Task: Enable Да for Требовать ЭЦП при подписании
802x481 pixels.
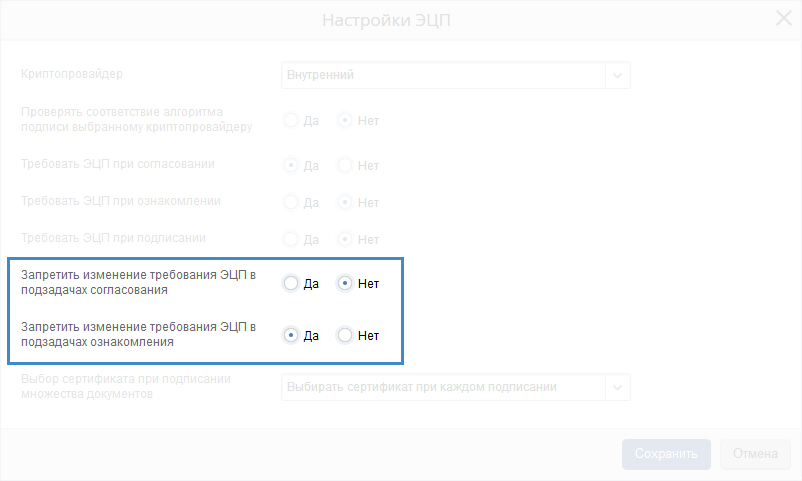Action: 291,239
